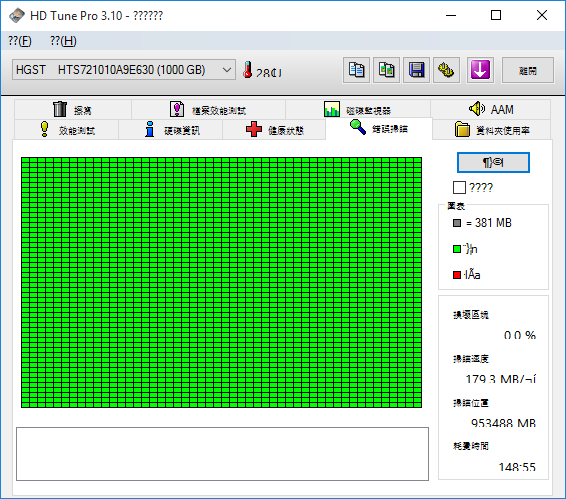The height and width of the screenshot is (499, 566).
Task: Click the floppy disk save icon
Action: [416, 70]
